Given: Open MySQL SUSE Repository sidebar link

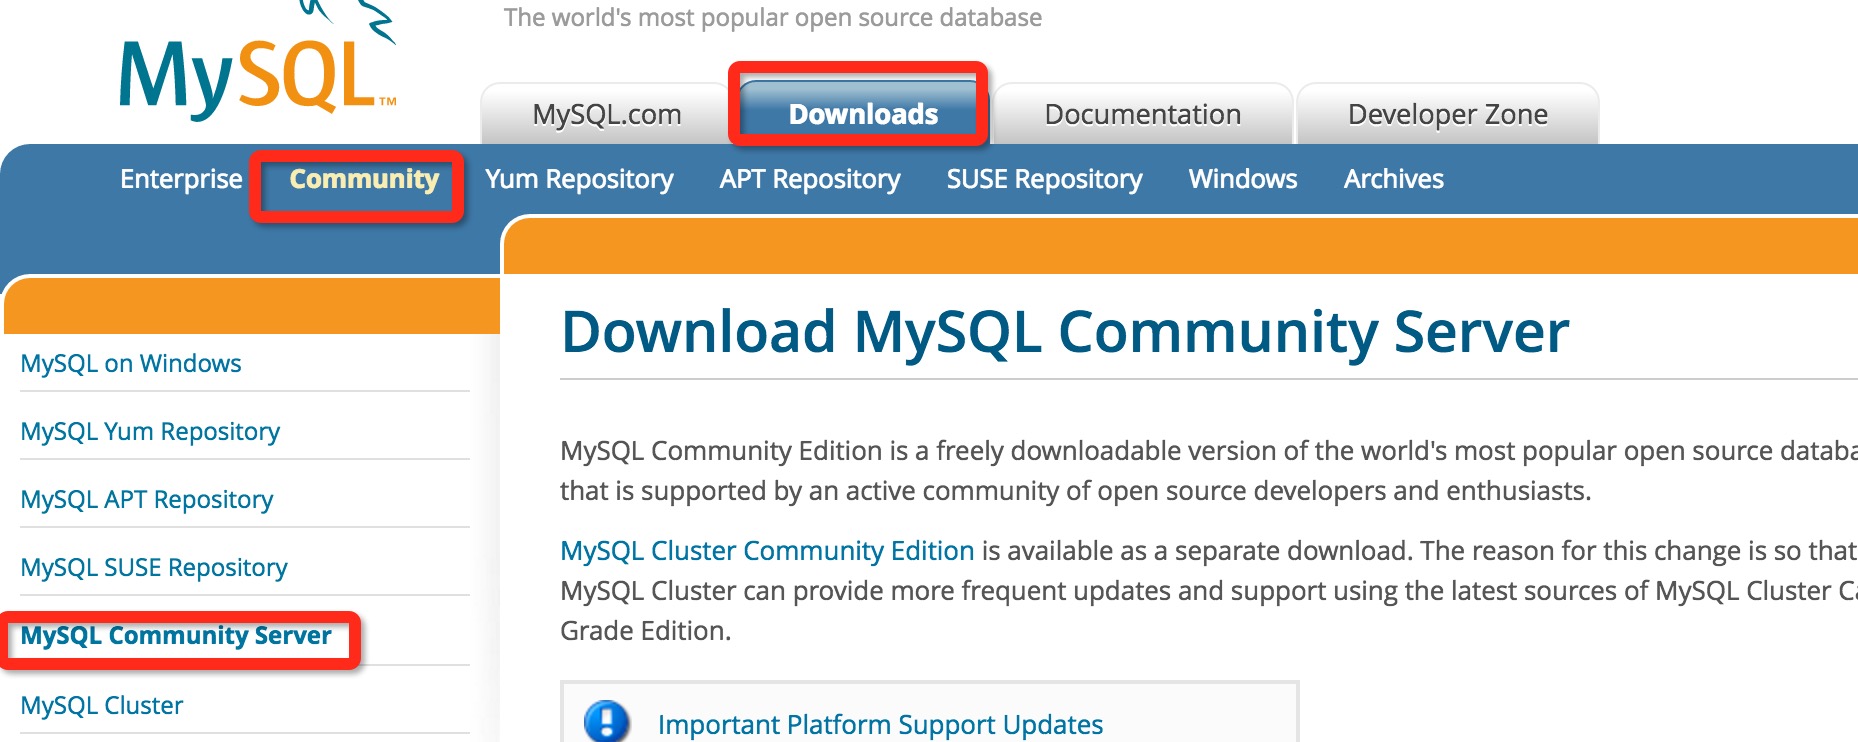Looking at the screenshot, I should click(x=154, y=567).
